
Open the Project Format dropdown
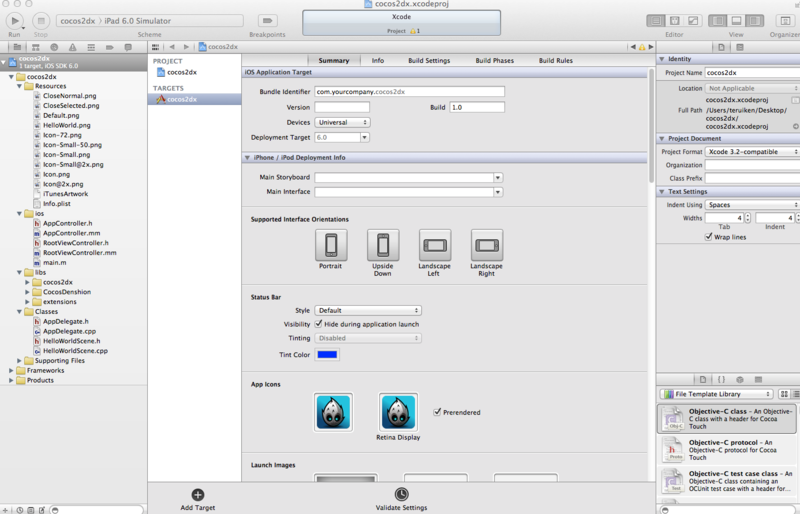[x=752, y=152]
